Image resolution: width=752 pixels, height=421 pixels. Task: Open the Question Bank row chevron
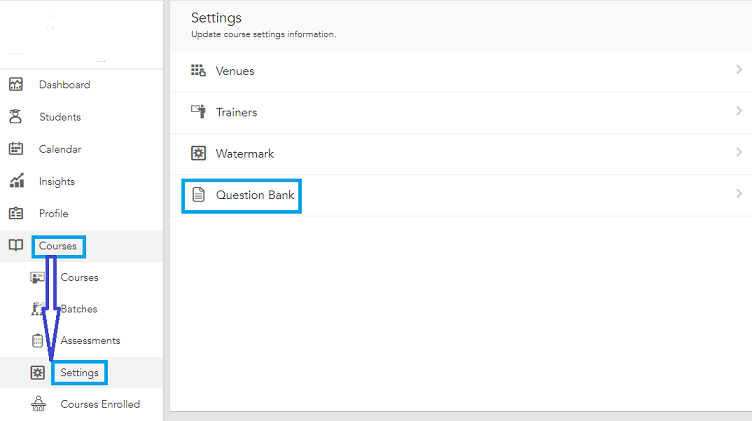coord(739,194)
